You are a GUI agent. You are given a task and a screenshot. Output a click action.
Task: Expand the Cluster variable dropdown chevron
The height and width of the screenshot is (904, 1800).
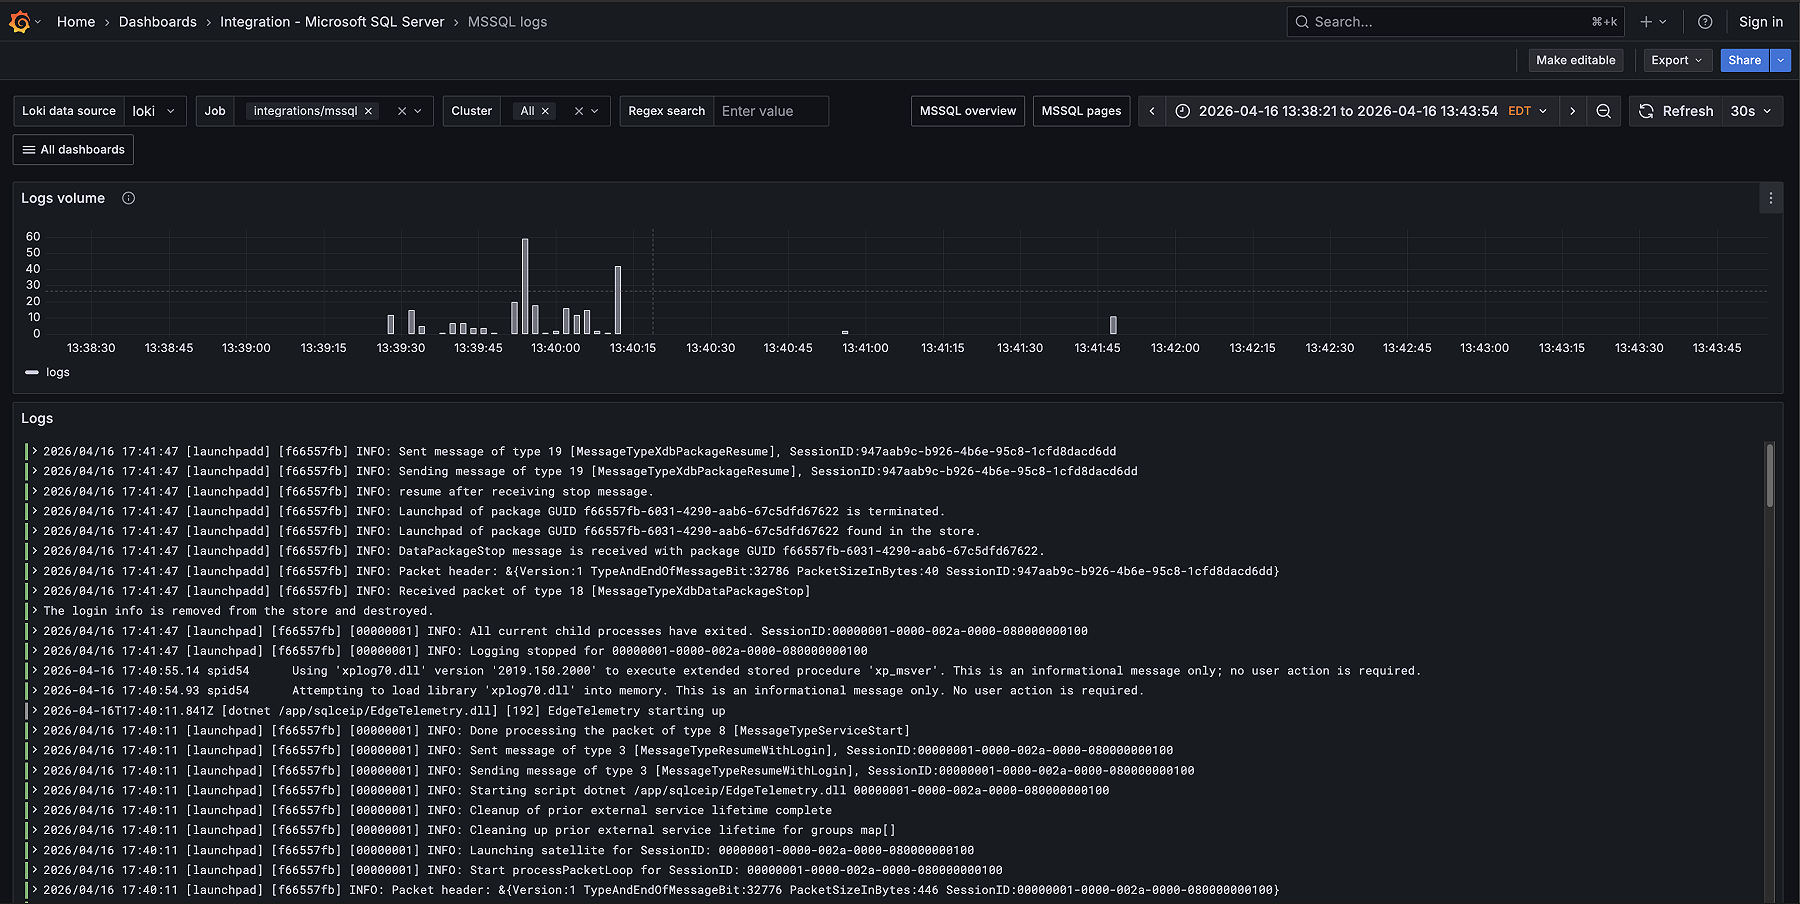click(x=595, y=111)
